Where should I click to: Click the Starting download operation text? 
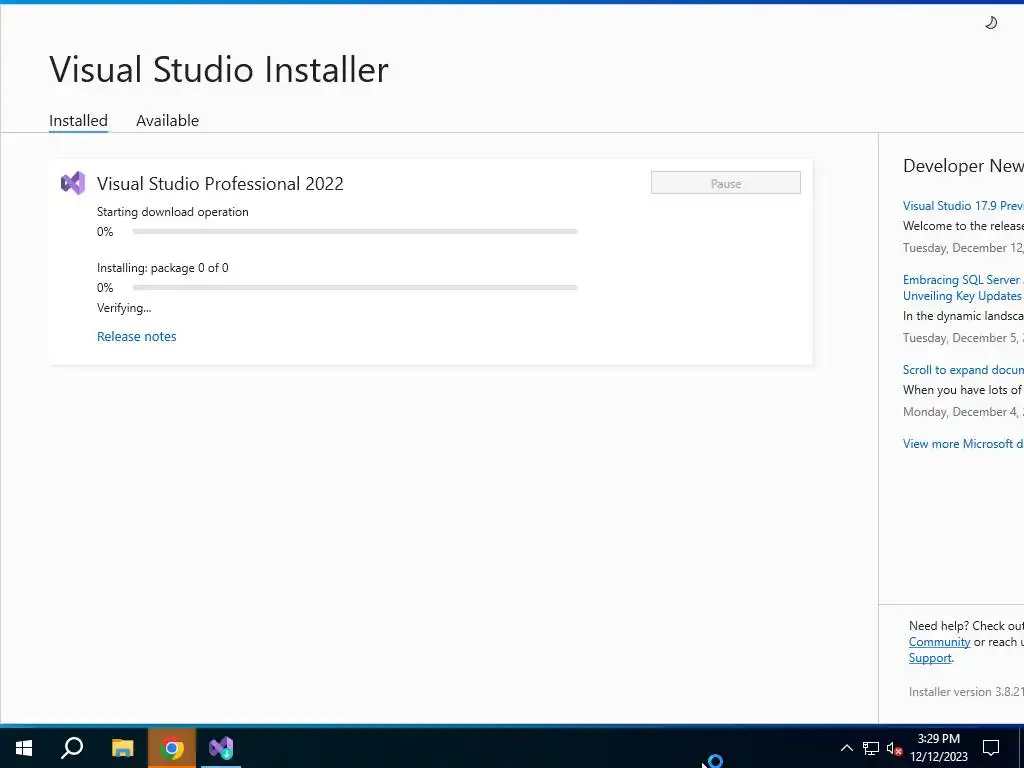pos(172,212)
